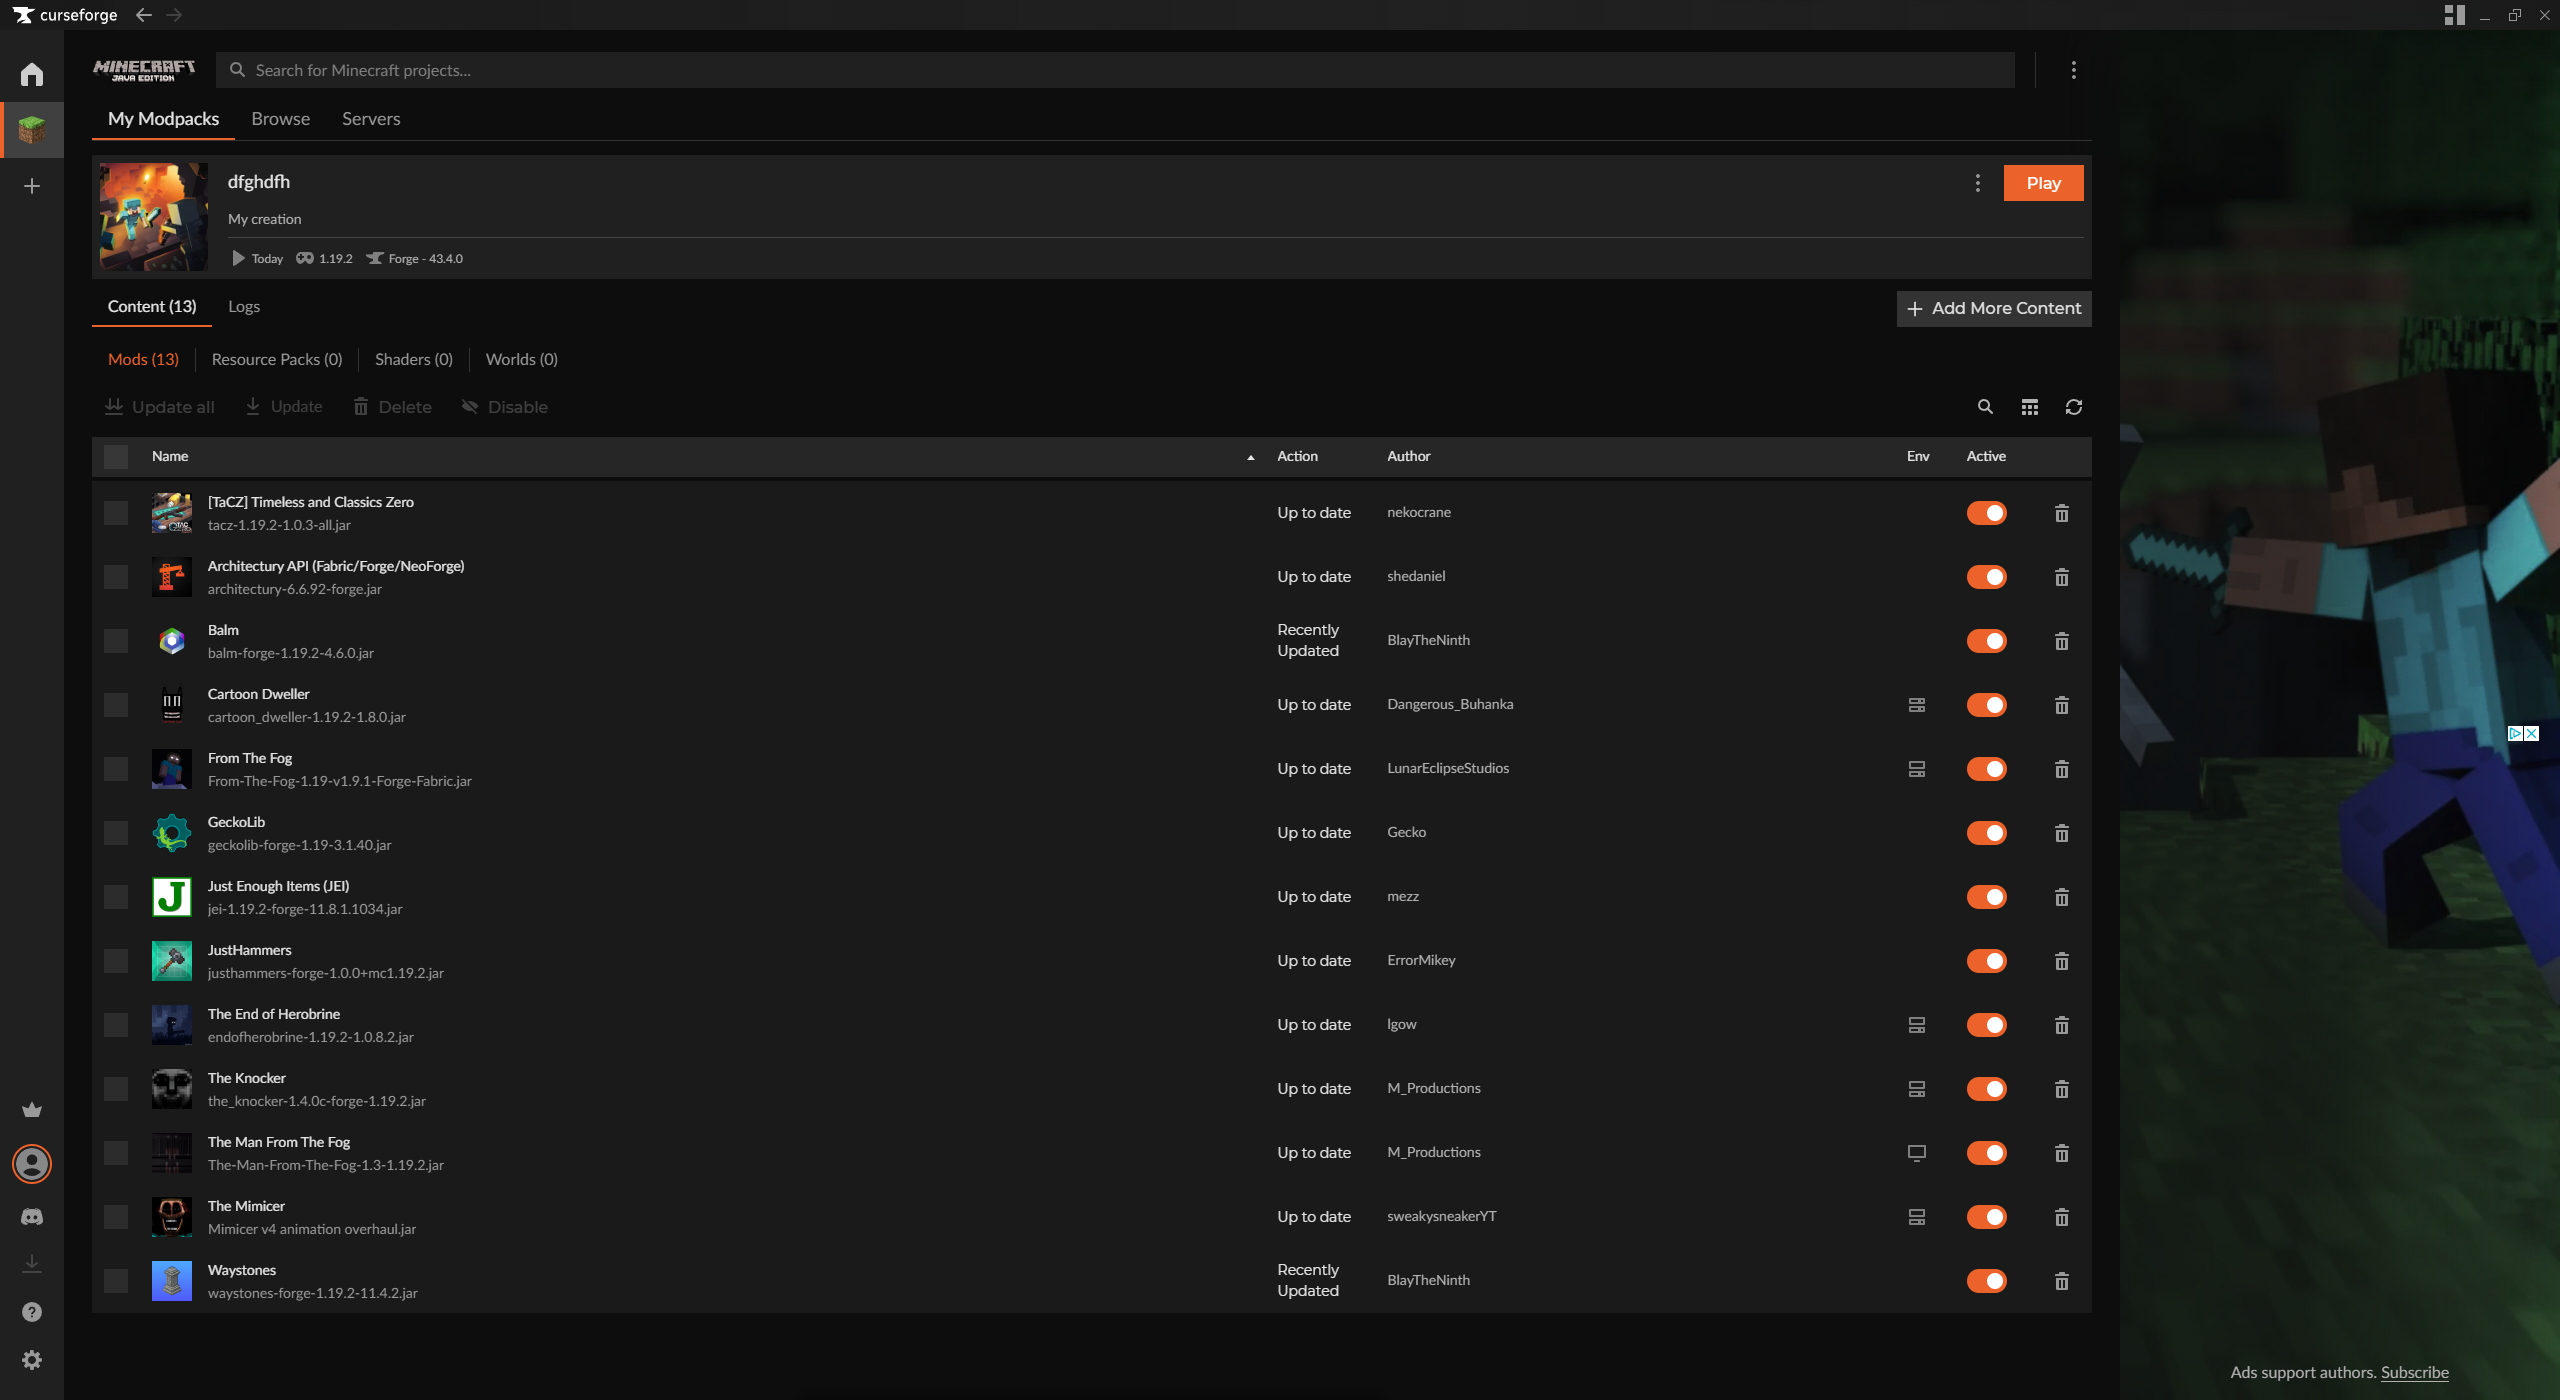Toggle the window layout icon in title bar
Screen dimensions: 2560x1400
[x=2454, y=15]
